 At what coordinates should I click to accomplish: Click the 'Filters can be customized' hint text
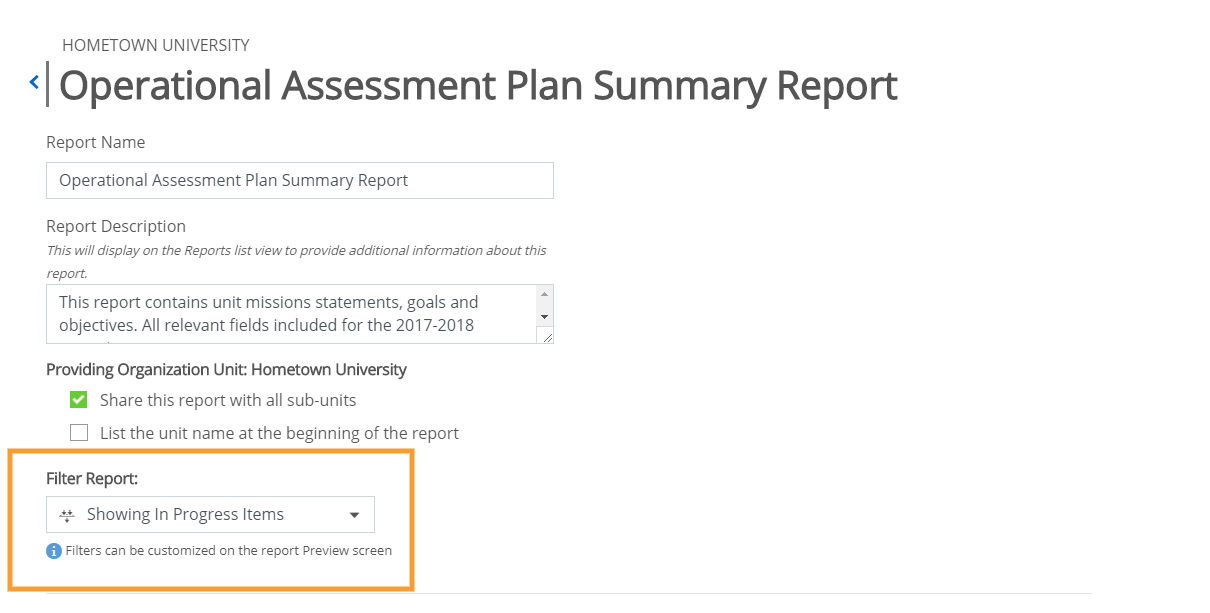pos(229,551)
